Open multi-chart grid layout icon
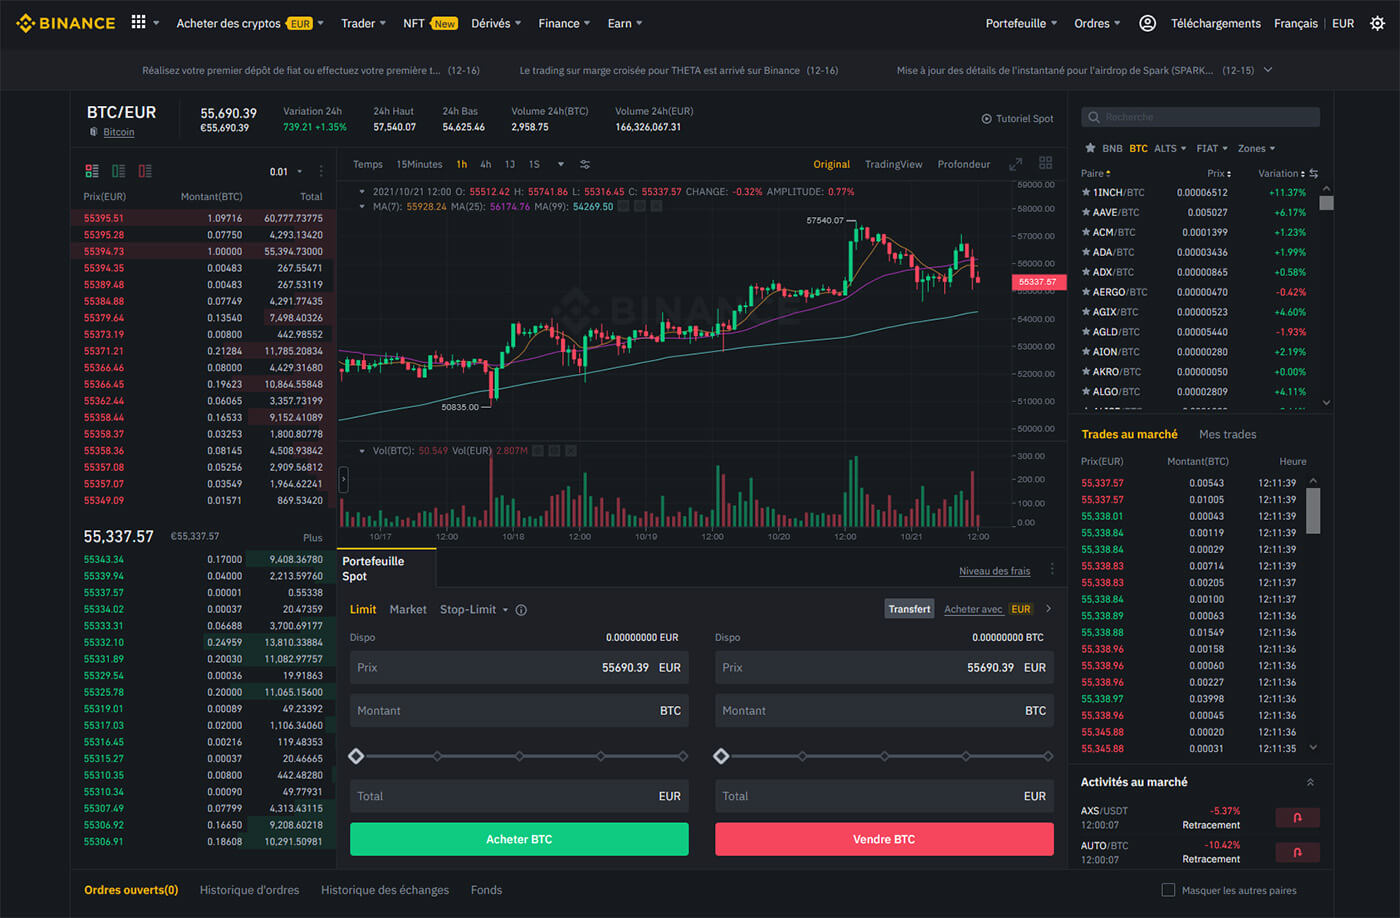Image resolution: width=1400 pixels, height=918 pixels. 1045,163
